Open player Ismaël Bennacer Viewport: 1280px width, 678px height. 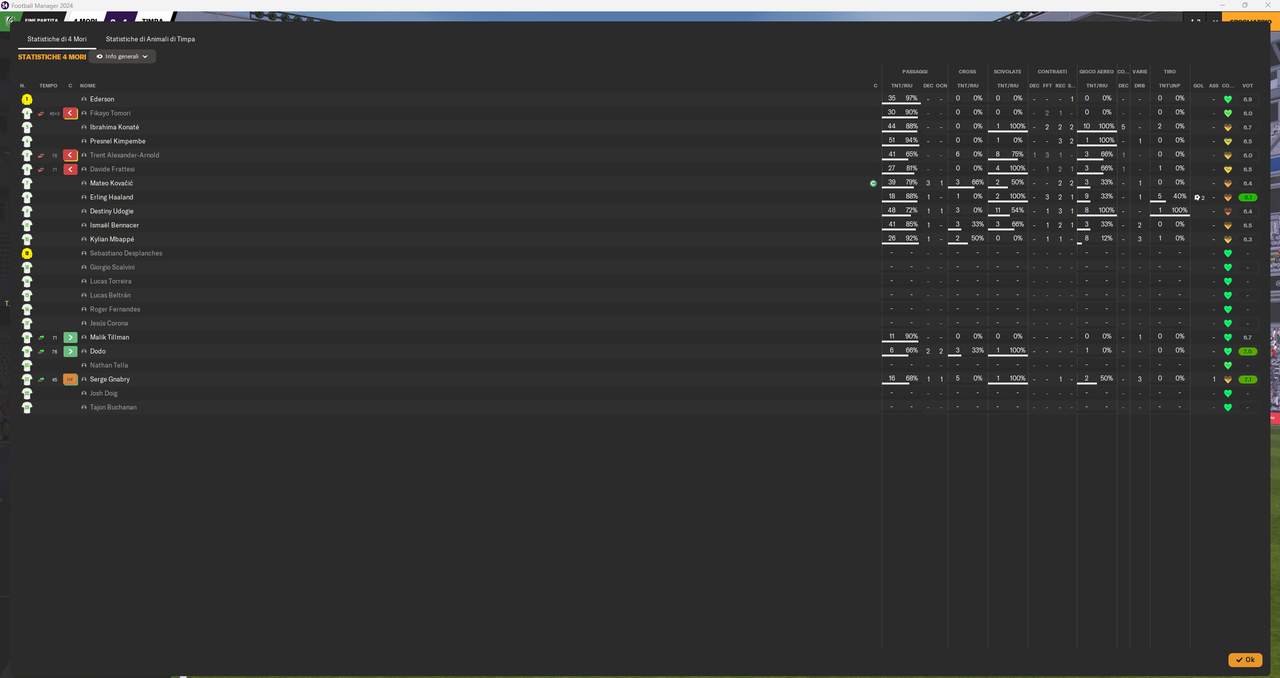(114, 225)
